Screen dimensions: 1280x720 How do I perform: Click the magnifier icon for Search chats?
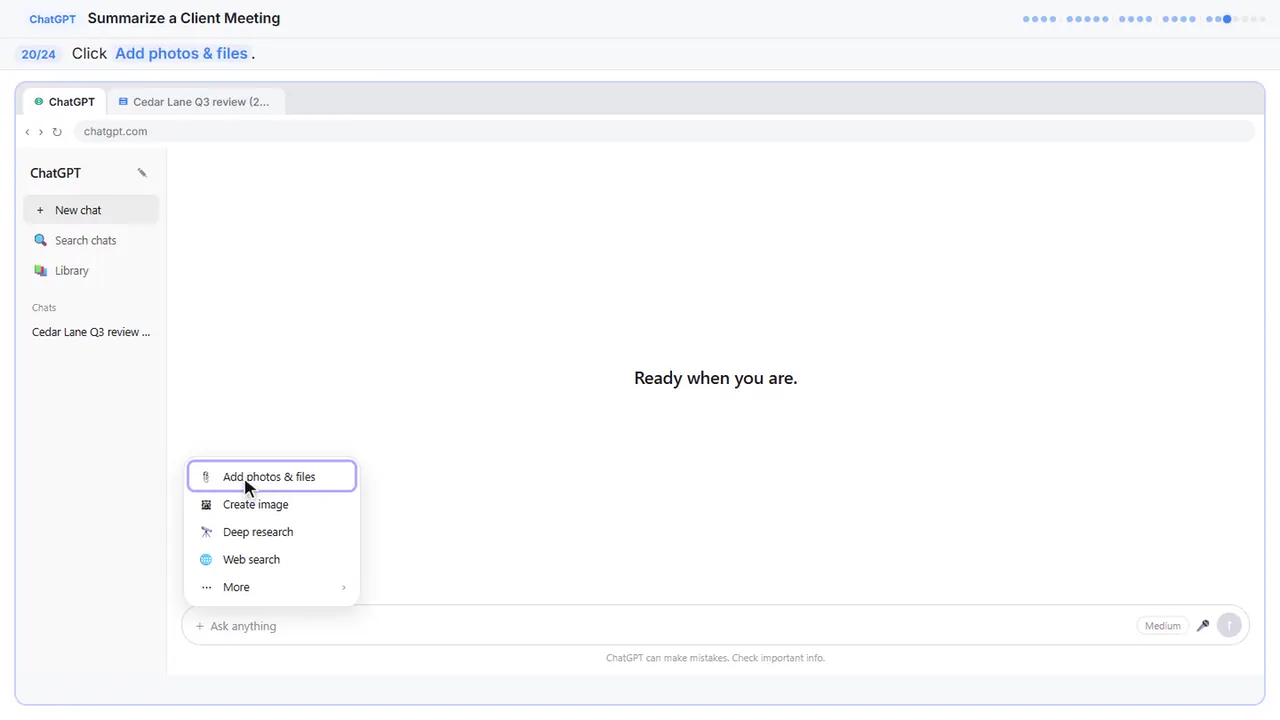click(40, 240)
